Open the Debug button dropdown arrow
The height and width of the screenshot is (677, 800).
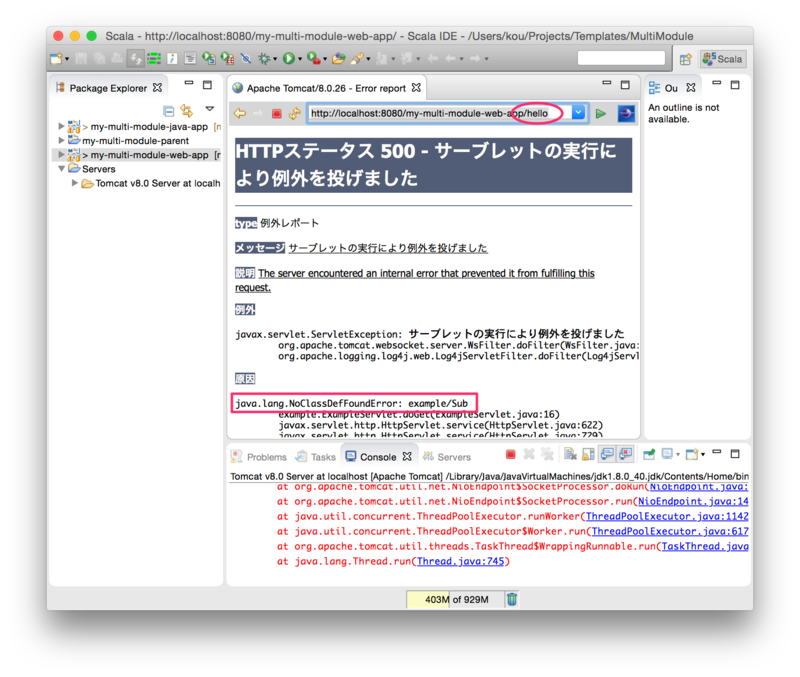pos(275,59)
